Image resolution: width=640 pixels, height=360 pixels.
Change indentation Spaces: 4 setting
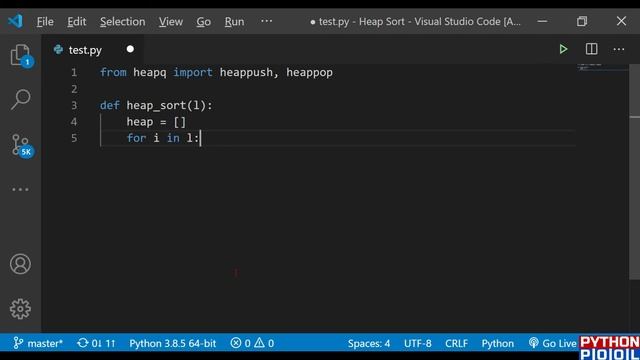coord(369,343)
